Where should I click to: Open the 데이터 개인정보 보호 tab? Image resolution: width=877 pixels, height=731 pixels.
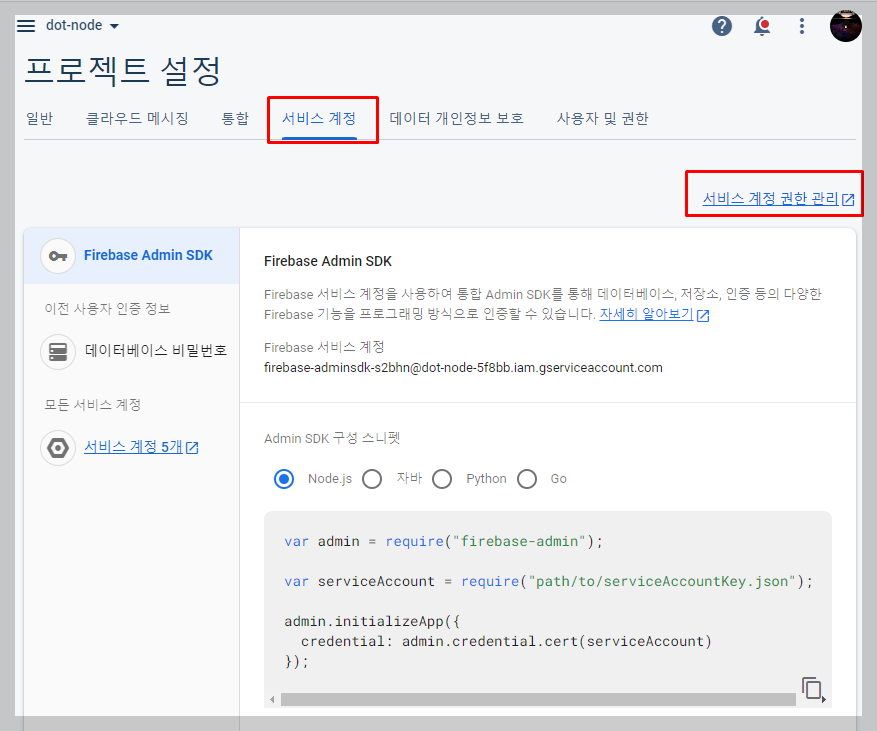[x=456, y=119]
